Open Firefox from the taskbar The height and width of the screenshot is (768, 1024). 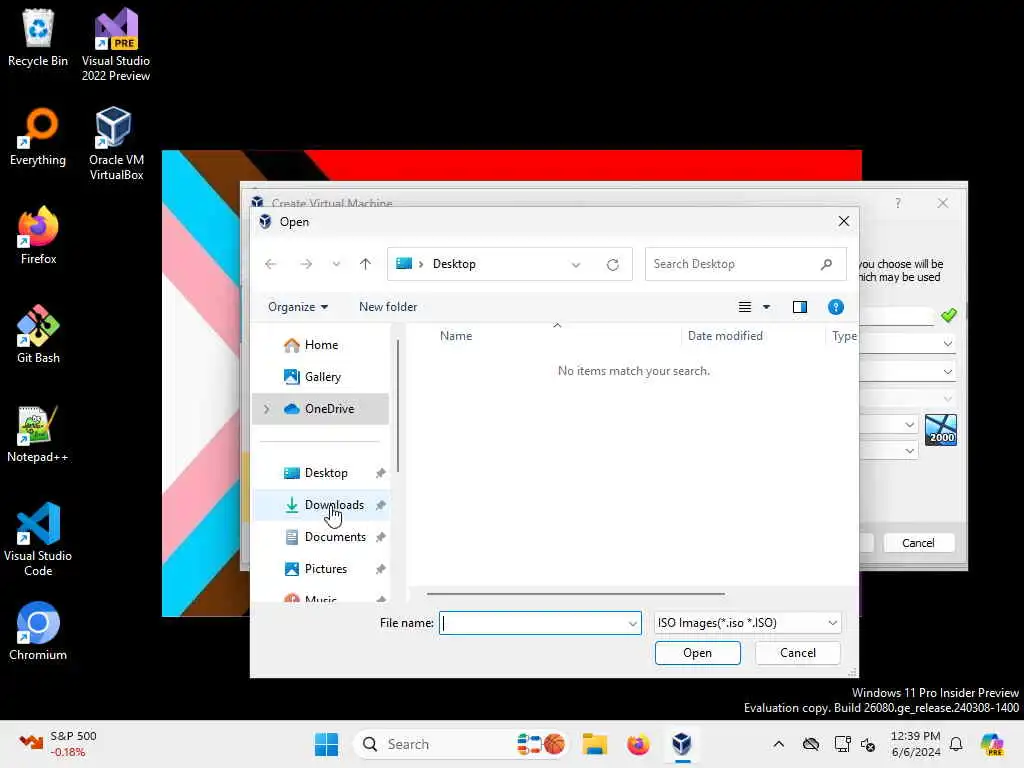click(638, 744)
